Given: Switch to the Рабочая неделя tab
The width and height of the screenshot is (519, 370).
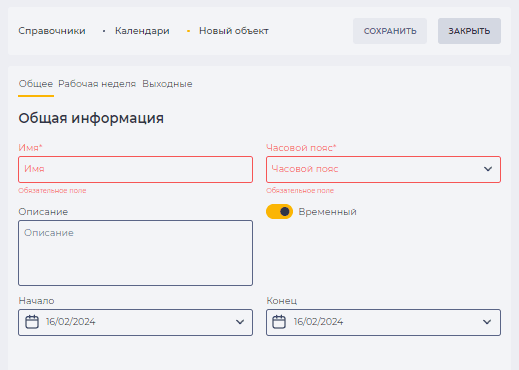Looking at the screenshot, I should click(x=97, y=84).
